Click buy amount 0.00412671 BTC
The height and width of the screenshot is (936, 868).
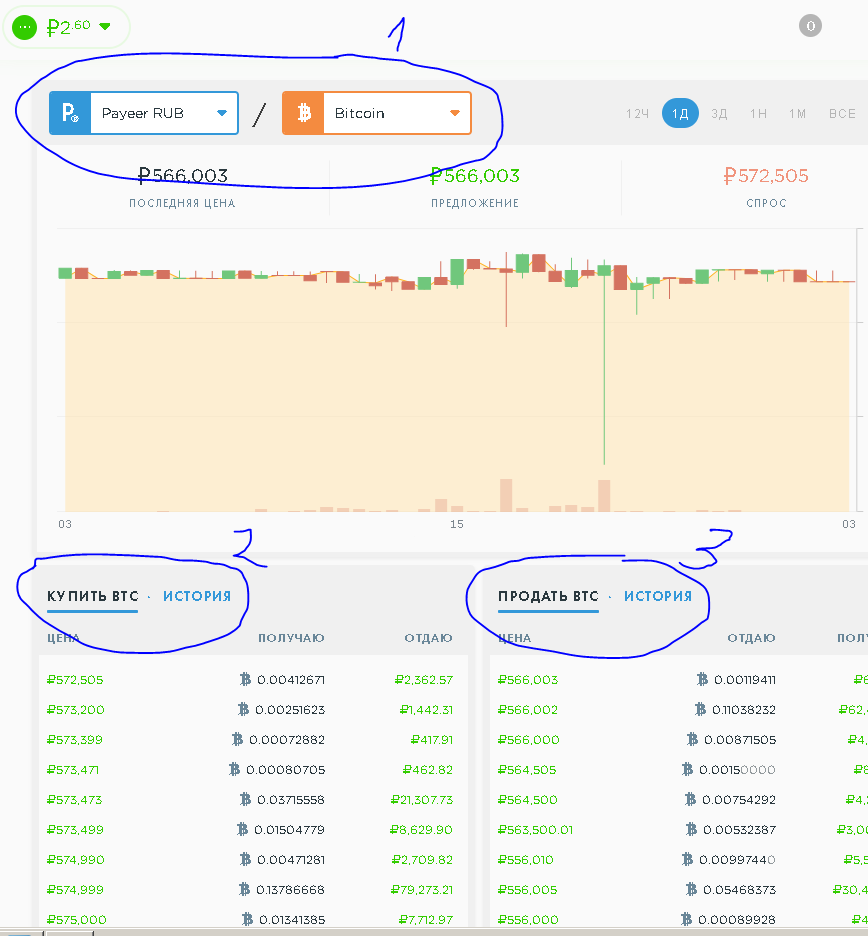pyautogui.click(x=291, y=680)
